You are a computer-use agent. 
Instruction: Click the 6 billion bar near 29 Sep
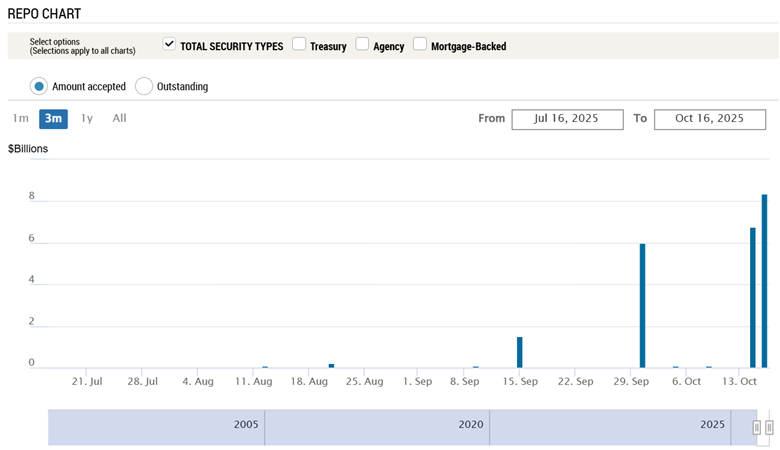(642, 306)
